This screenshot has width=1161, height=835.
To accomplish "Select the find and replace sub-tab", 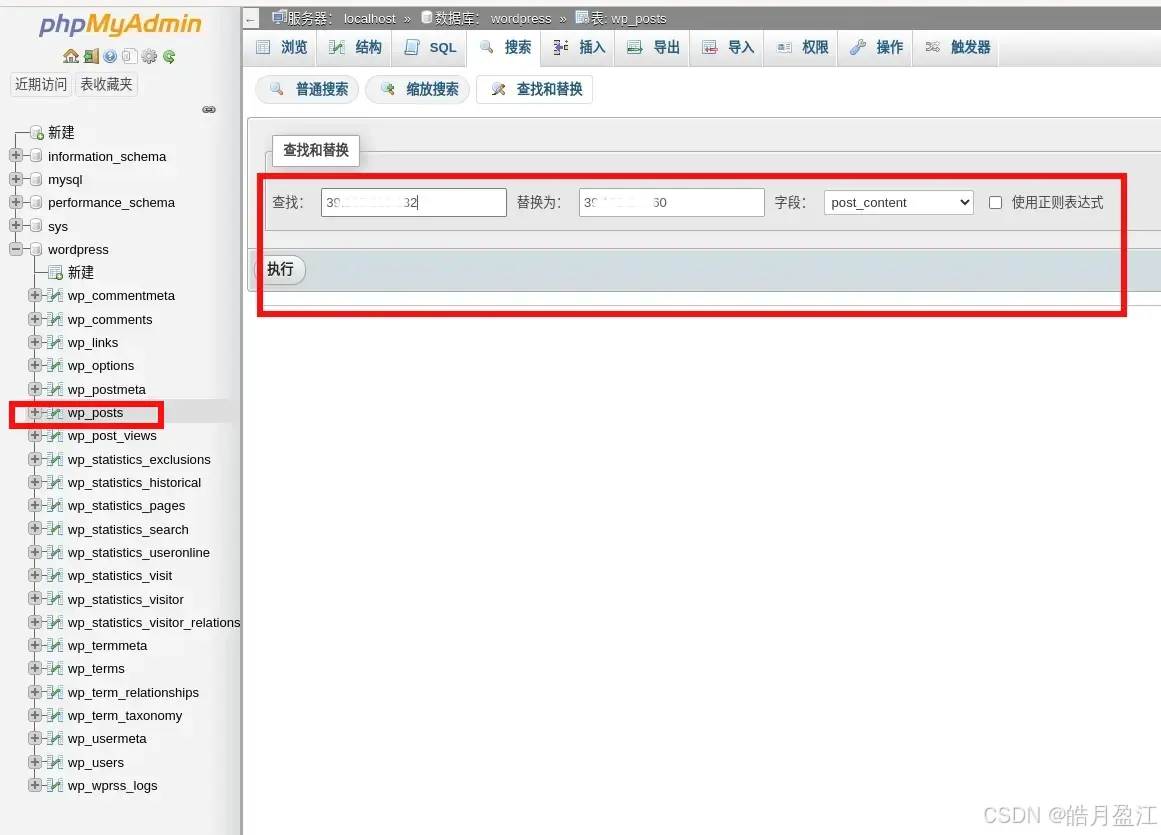I will tap(535, 90).
